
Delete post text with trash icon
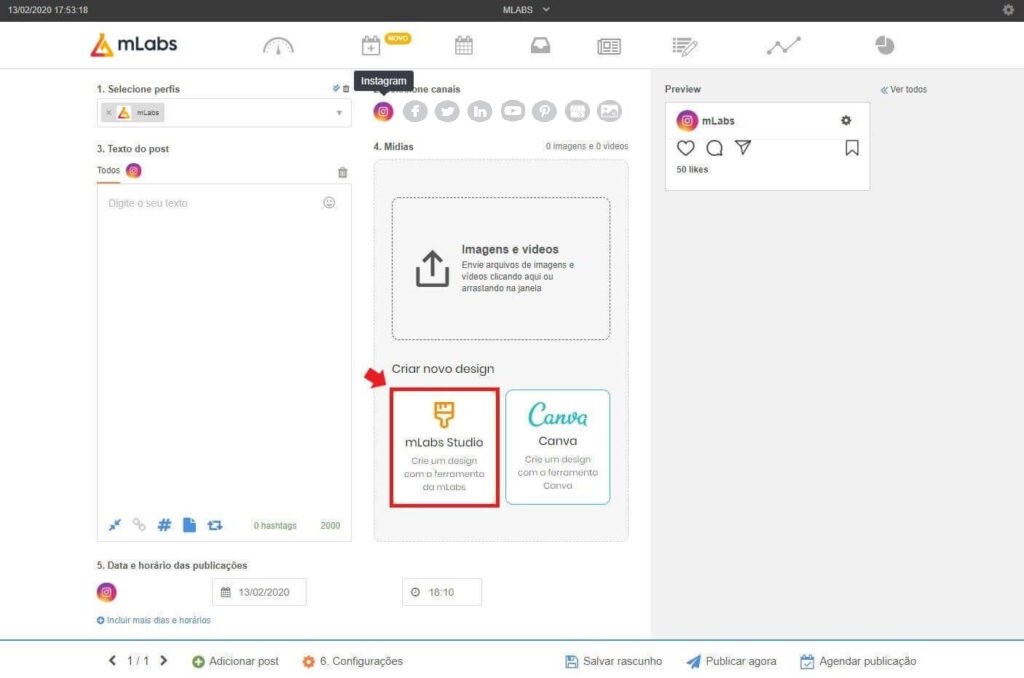click(x=342, y=172)
